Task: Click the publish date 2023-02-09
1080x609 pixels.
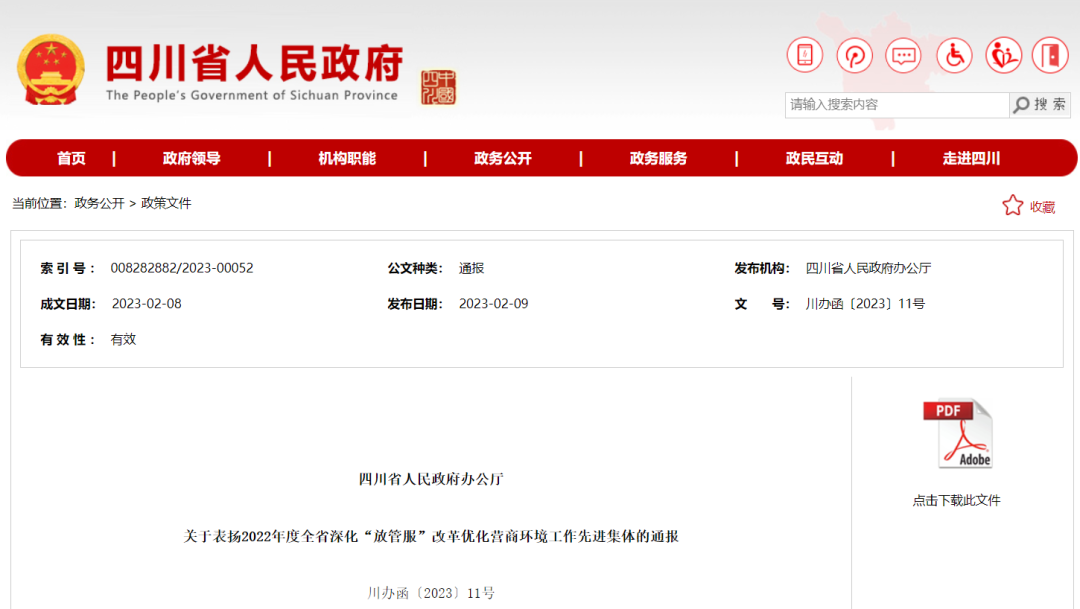Action: click(x=494, y=304)
